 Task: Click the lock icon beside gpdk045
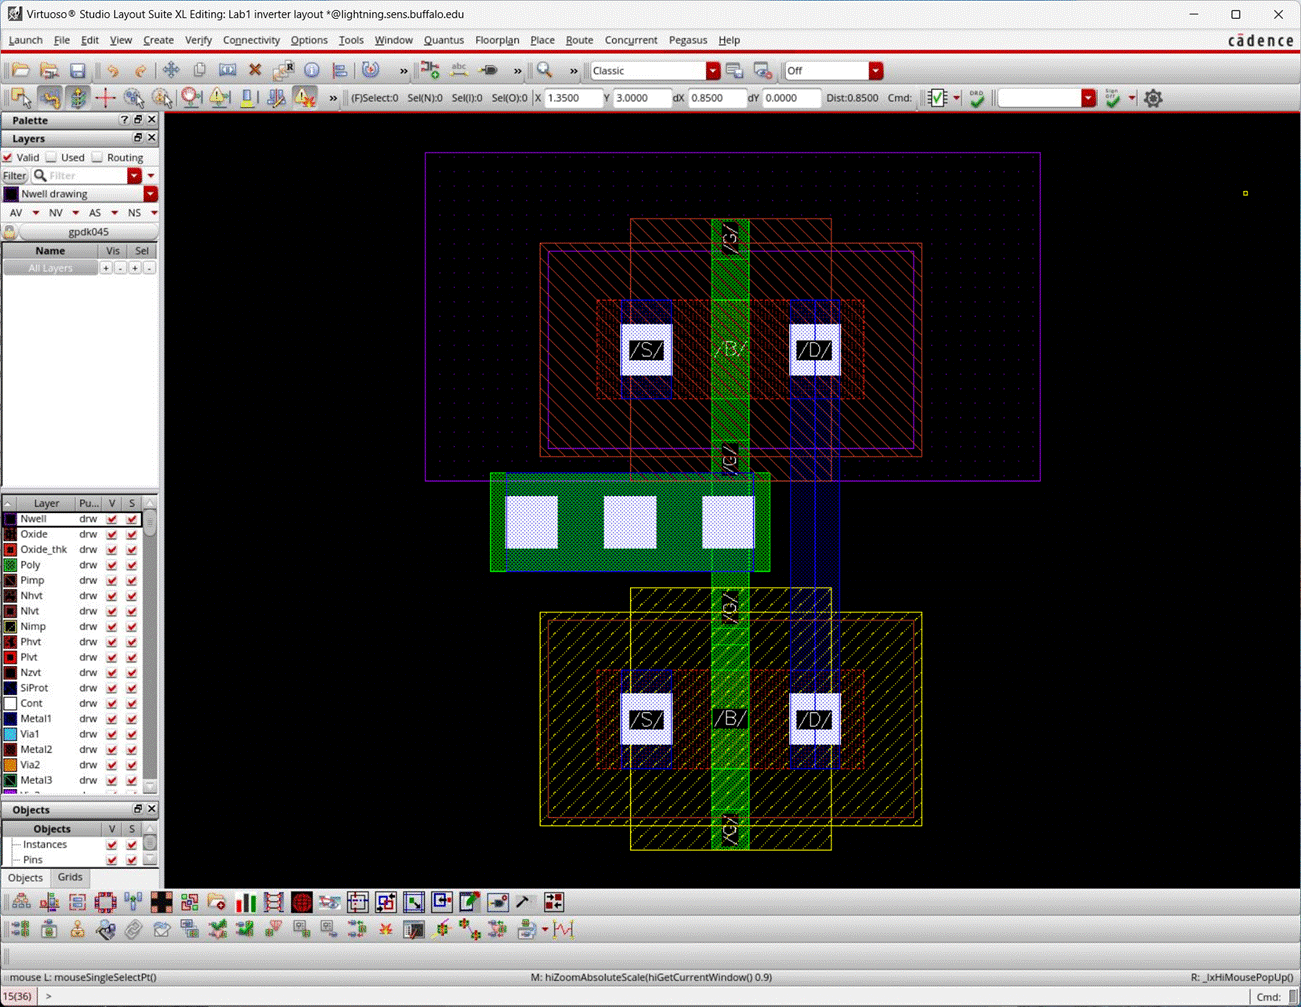[8, 231]
